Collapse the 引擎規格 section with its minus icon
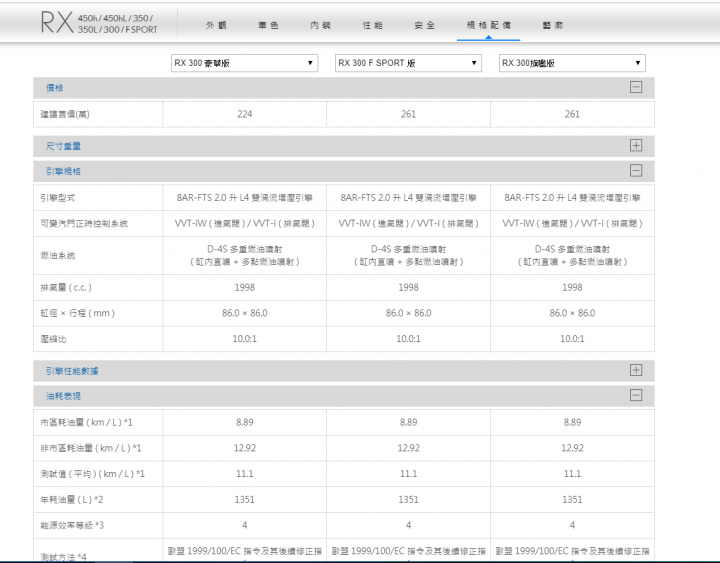 [636, 171]
